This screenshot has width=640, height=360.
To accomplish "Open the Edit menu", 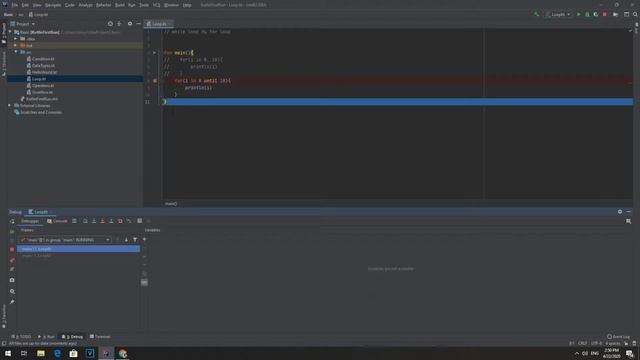I will pyautogui.click(x=25, y=5).
